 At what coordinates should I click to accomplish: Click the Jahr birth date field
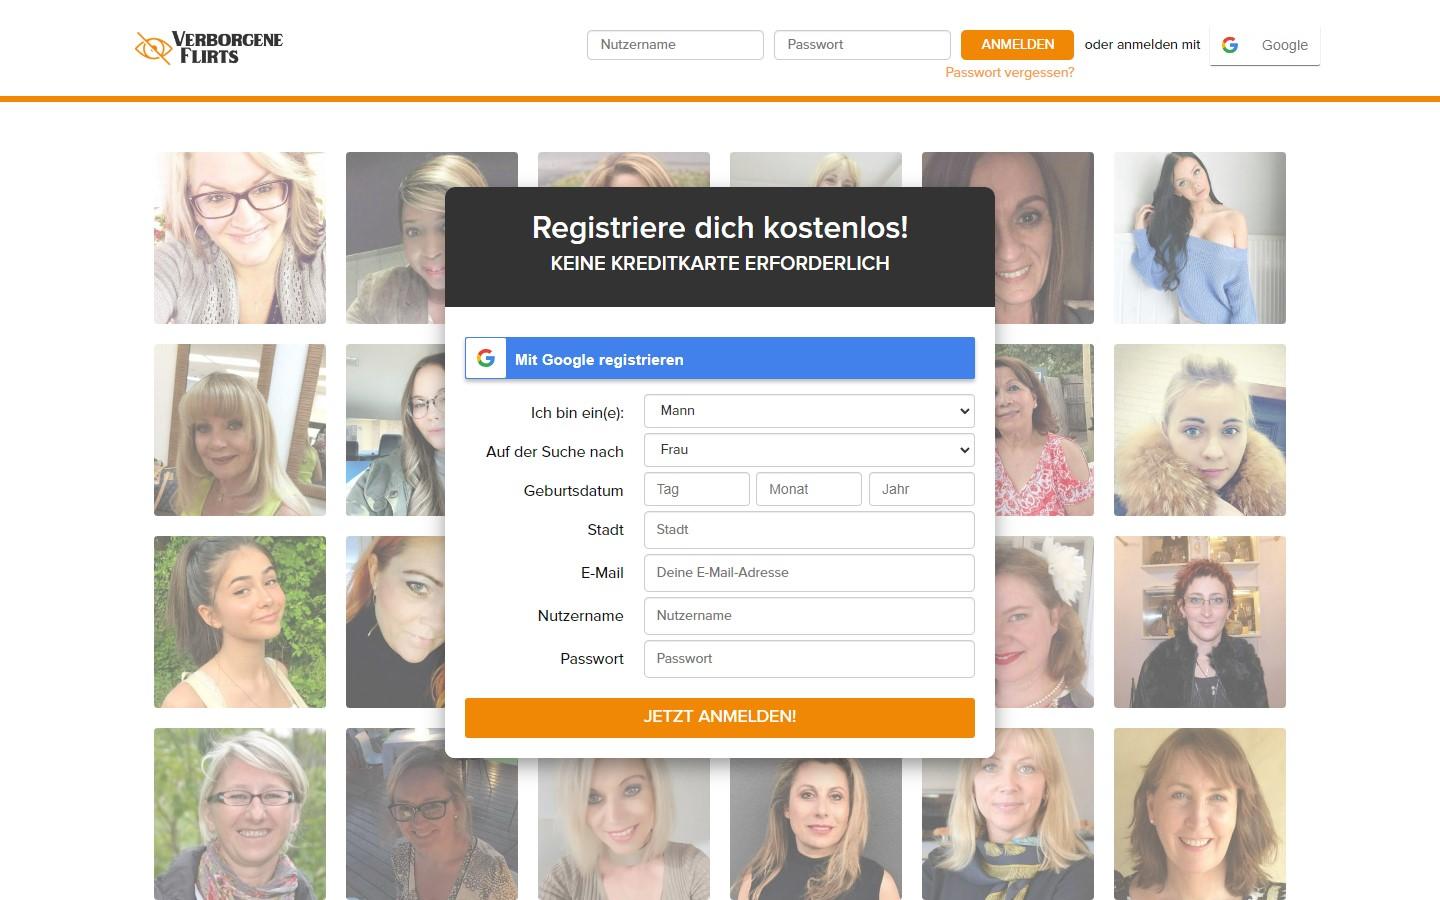pos(922,489)
